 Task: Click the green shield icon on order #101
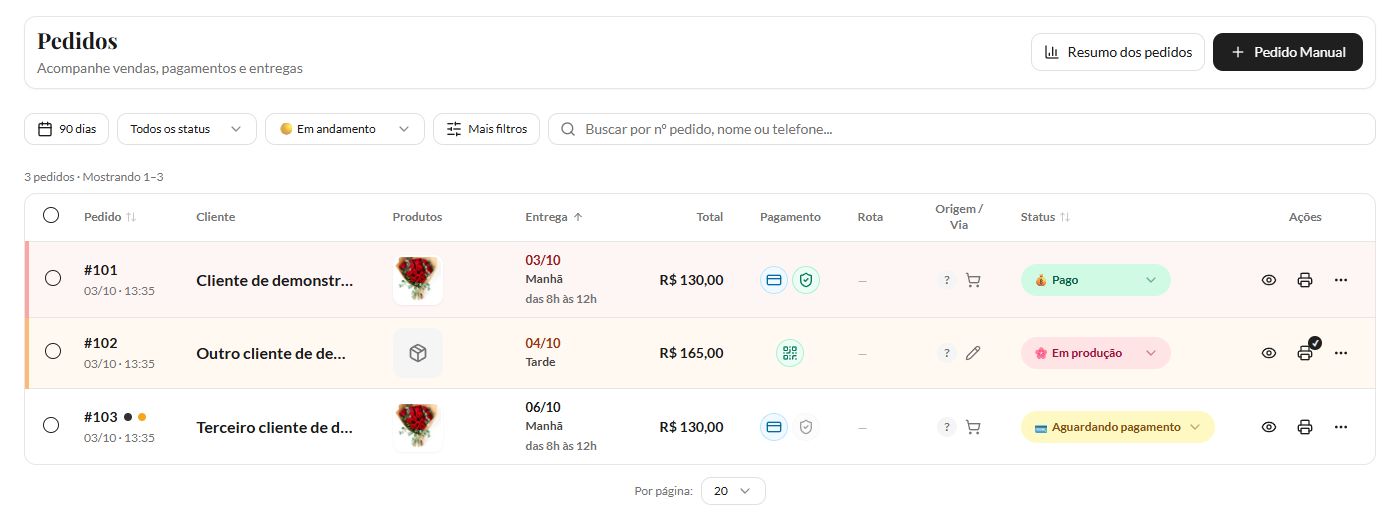[806, 280]
